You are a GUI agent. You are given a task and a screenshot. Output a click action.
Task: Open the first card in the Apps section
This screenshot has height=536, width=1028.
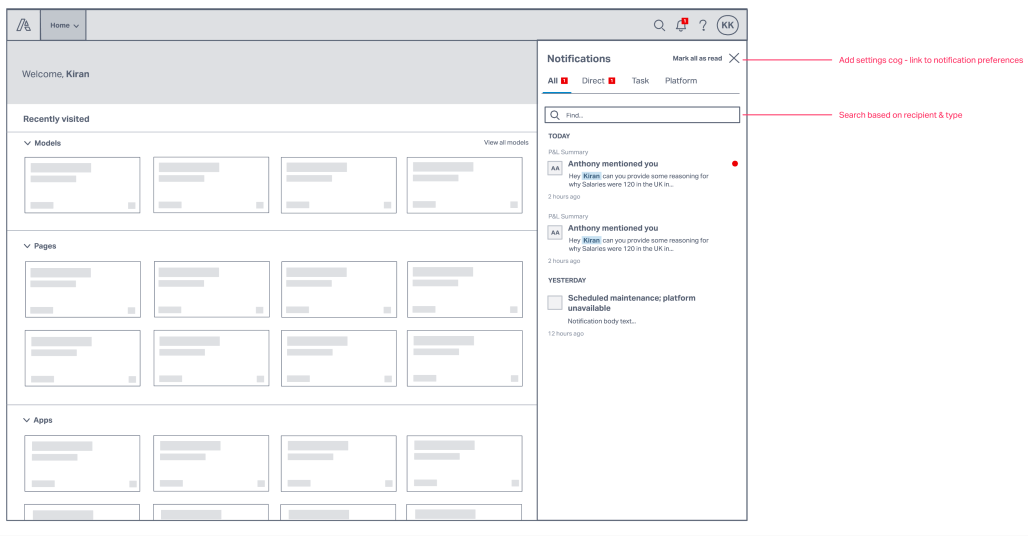pyautogui.click(x=82, y=463)
